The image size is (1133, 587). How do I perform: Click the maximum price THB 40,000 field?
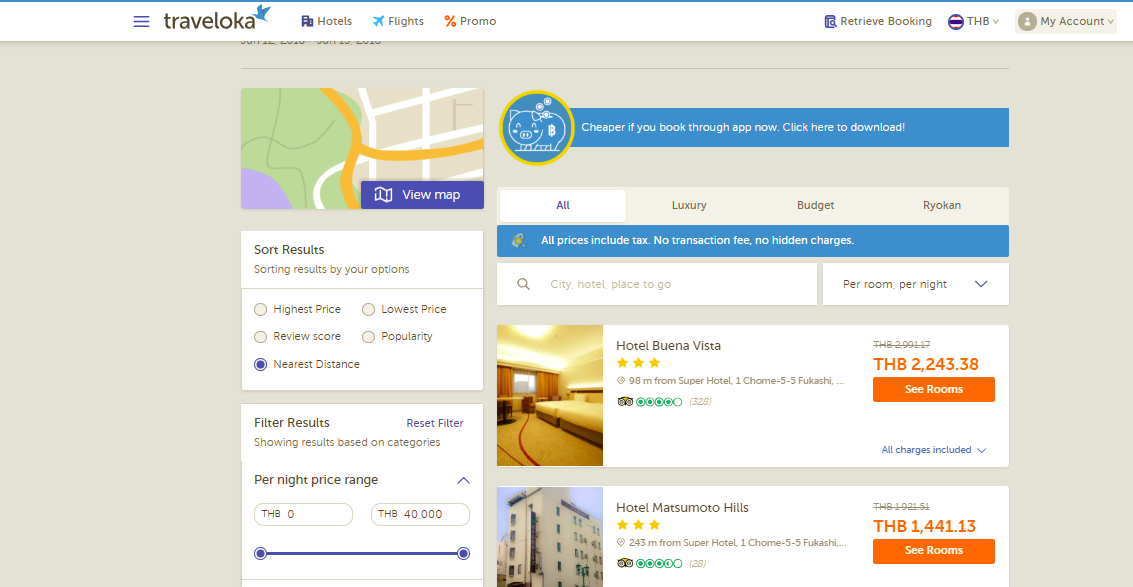tap(421, 515)
